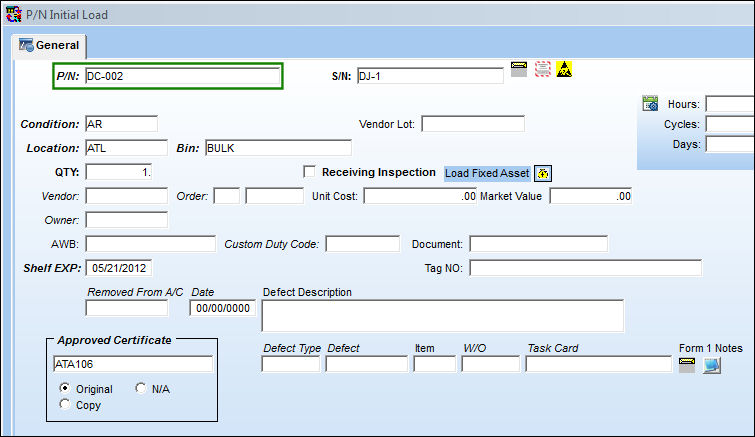Click the Vendor input field
755x437 pixels.
127,196
